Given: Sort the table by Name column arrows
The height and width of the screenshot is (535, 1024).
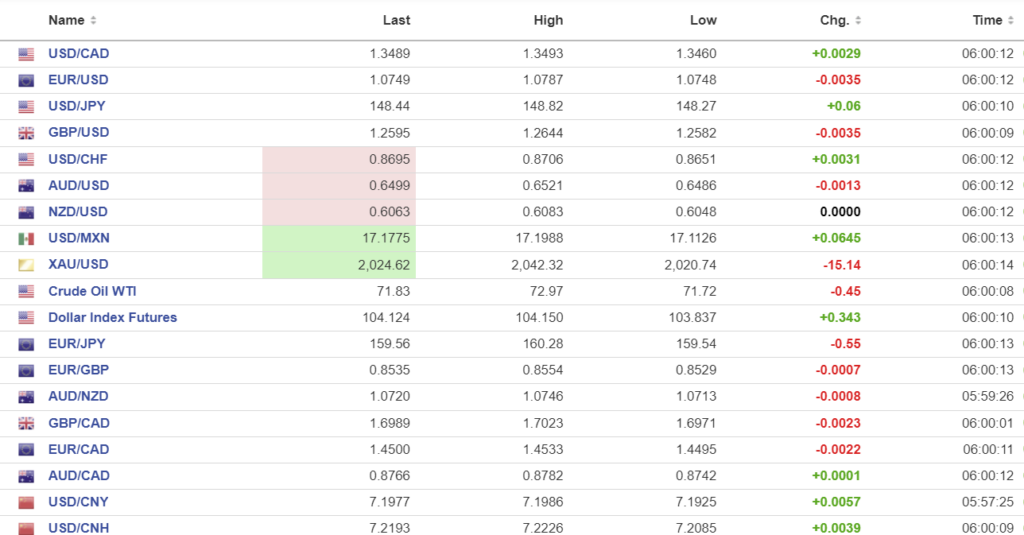Looking at the screenshot, I should (x=93, y=21).
